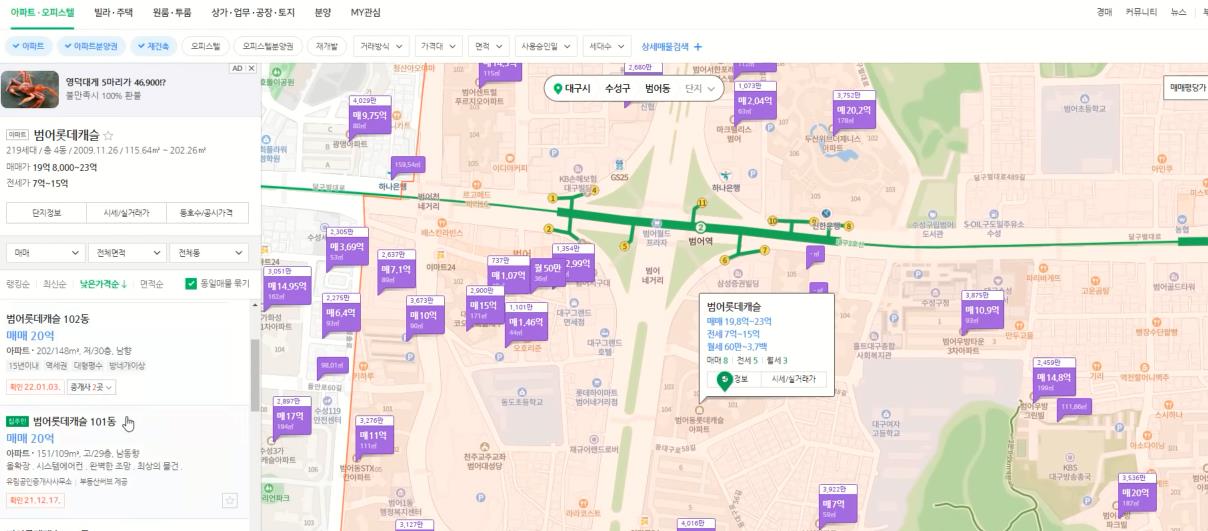Toggle the 아파트 filter chip
Viewport: 1208px width, 531px height.
tap(29, 46)
